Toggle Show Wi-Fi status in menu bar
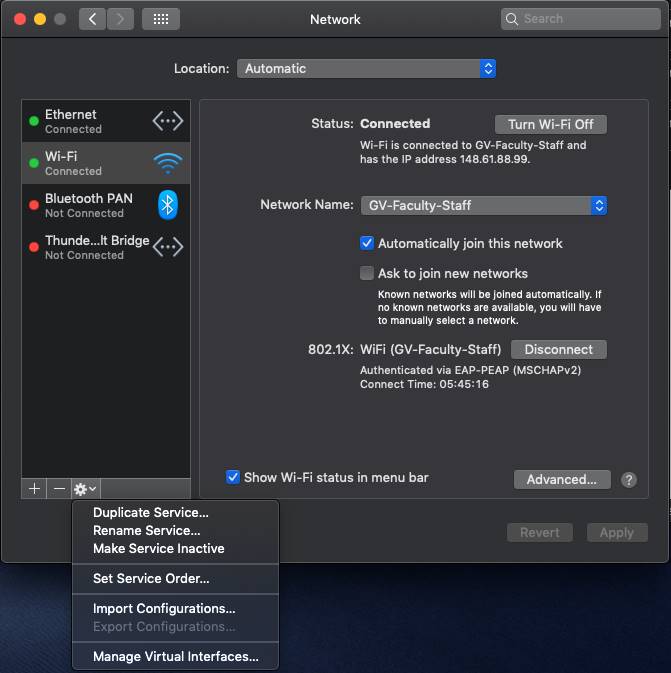 [233, 478]
